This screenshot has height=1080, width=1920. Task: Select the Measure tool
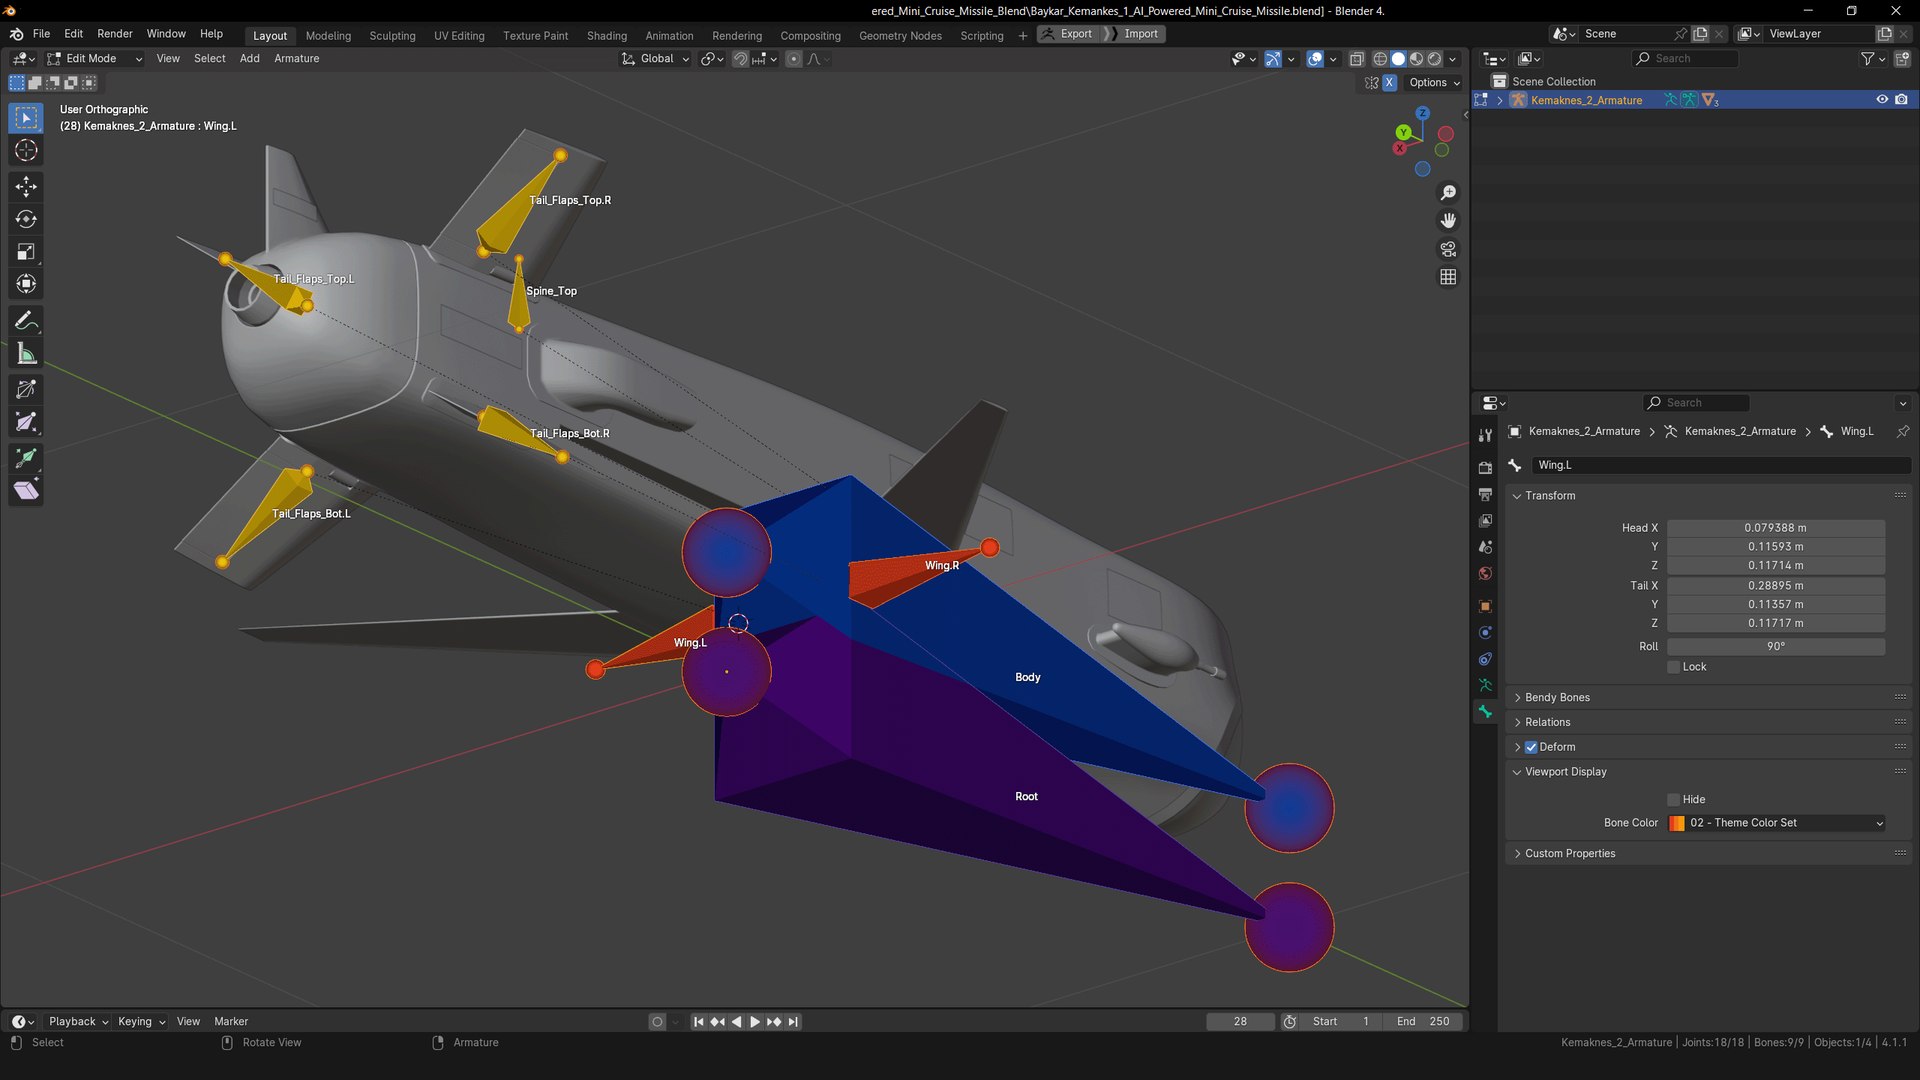[x=26, y=354]
